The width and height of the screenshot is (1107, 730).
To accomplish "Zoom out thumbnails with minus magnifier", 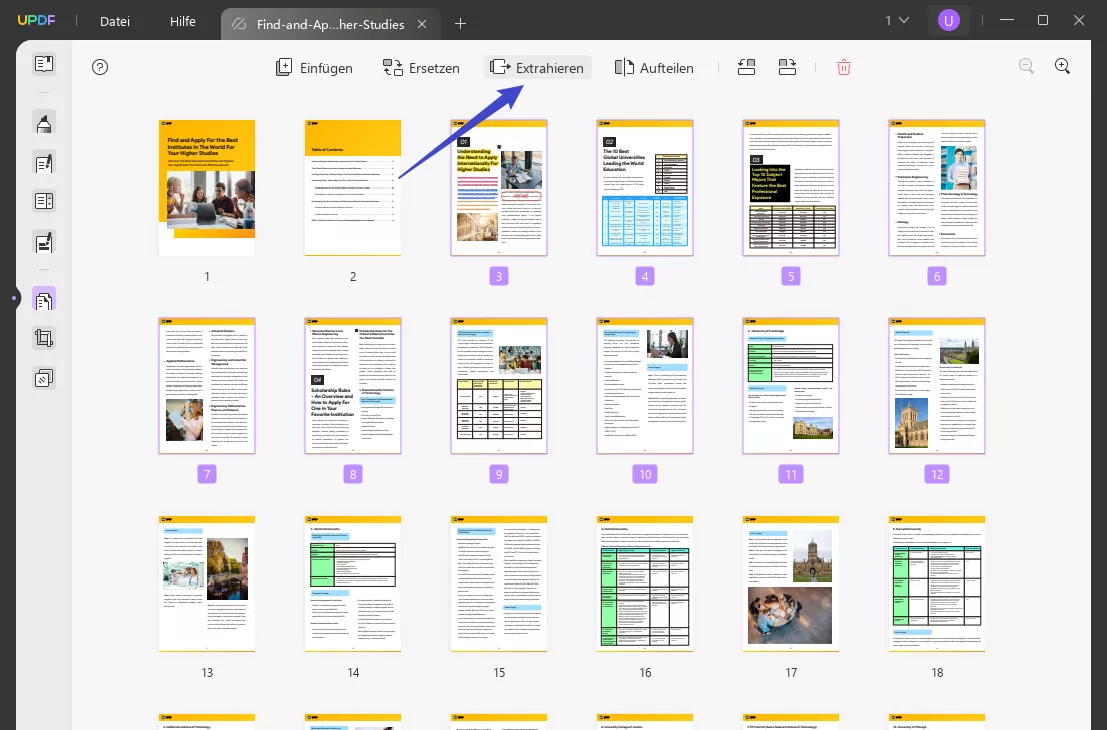I will pyautogui.click(x=1027, y=66).
